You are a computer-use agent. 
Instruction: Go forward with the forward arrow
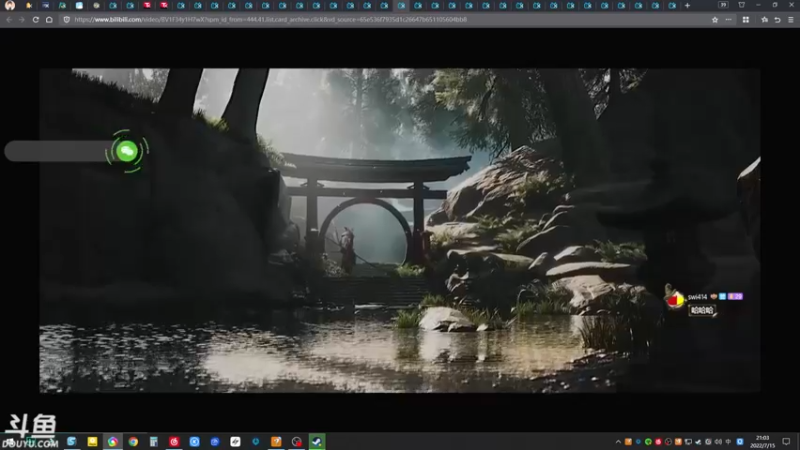[x=21, y=19]
